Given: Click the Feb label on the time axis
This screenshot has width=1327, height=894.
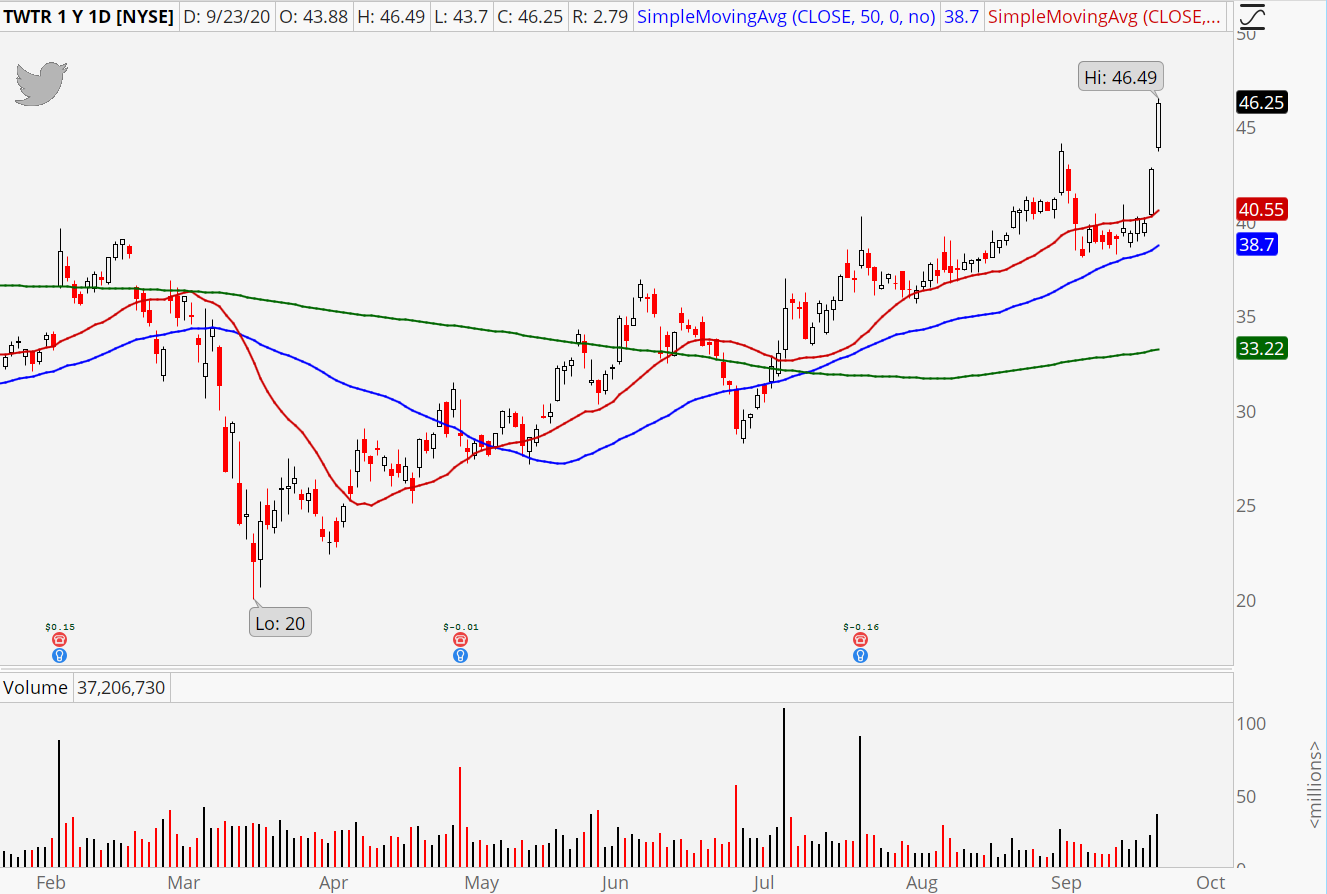Looking at the screenshot, I should pyautogui.click(x=50, y=882).
